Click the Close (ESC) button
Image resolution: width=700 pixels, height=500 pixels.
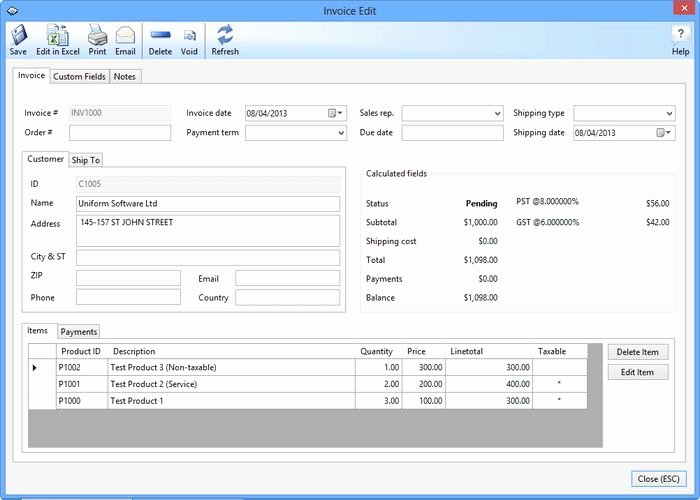(x=658, y=479)
